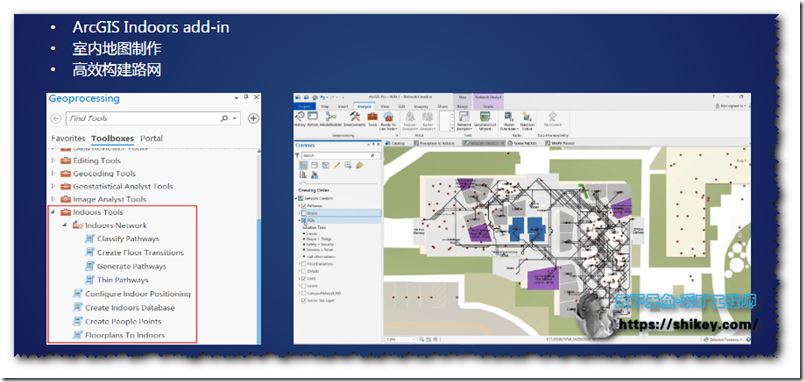Toggle the Vector Tile Layer checkbox
The height and width of the screenshot is (382, 804).
(x=304, y=300)
